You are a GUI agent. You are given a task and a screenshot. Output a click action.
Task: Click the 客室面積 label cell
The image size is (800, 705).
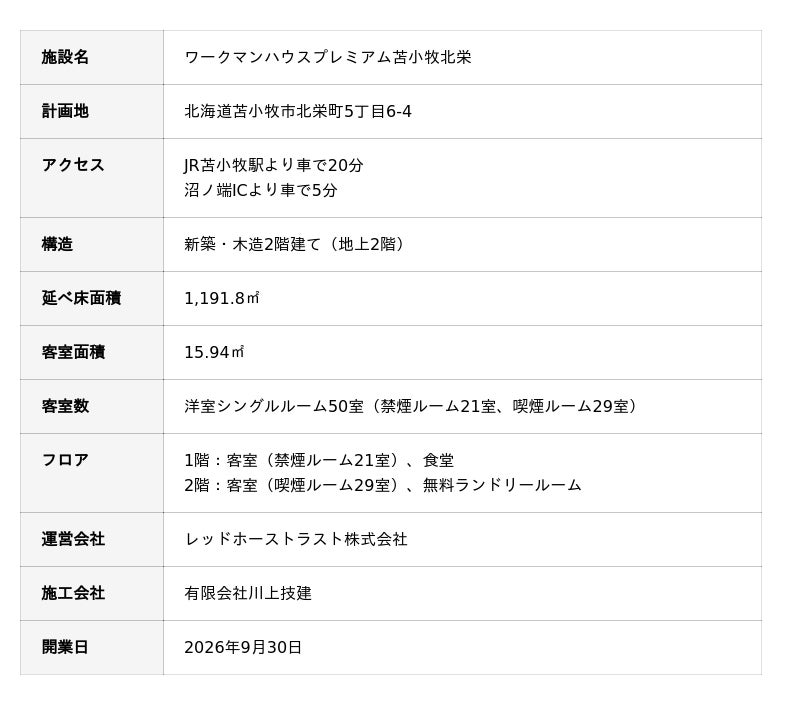(73, 352)
